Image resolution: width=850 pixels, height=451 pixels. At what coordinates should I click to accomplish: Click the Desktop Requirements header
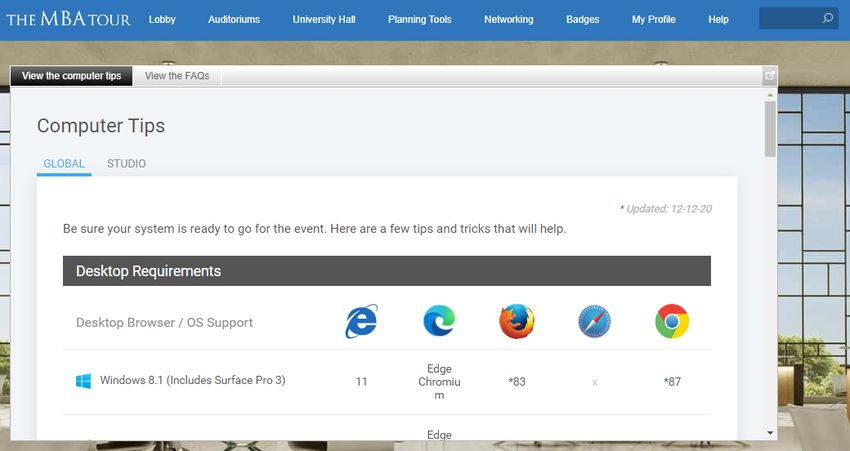point(387,271)
